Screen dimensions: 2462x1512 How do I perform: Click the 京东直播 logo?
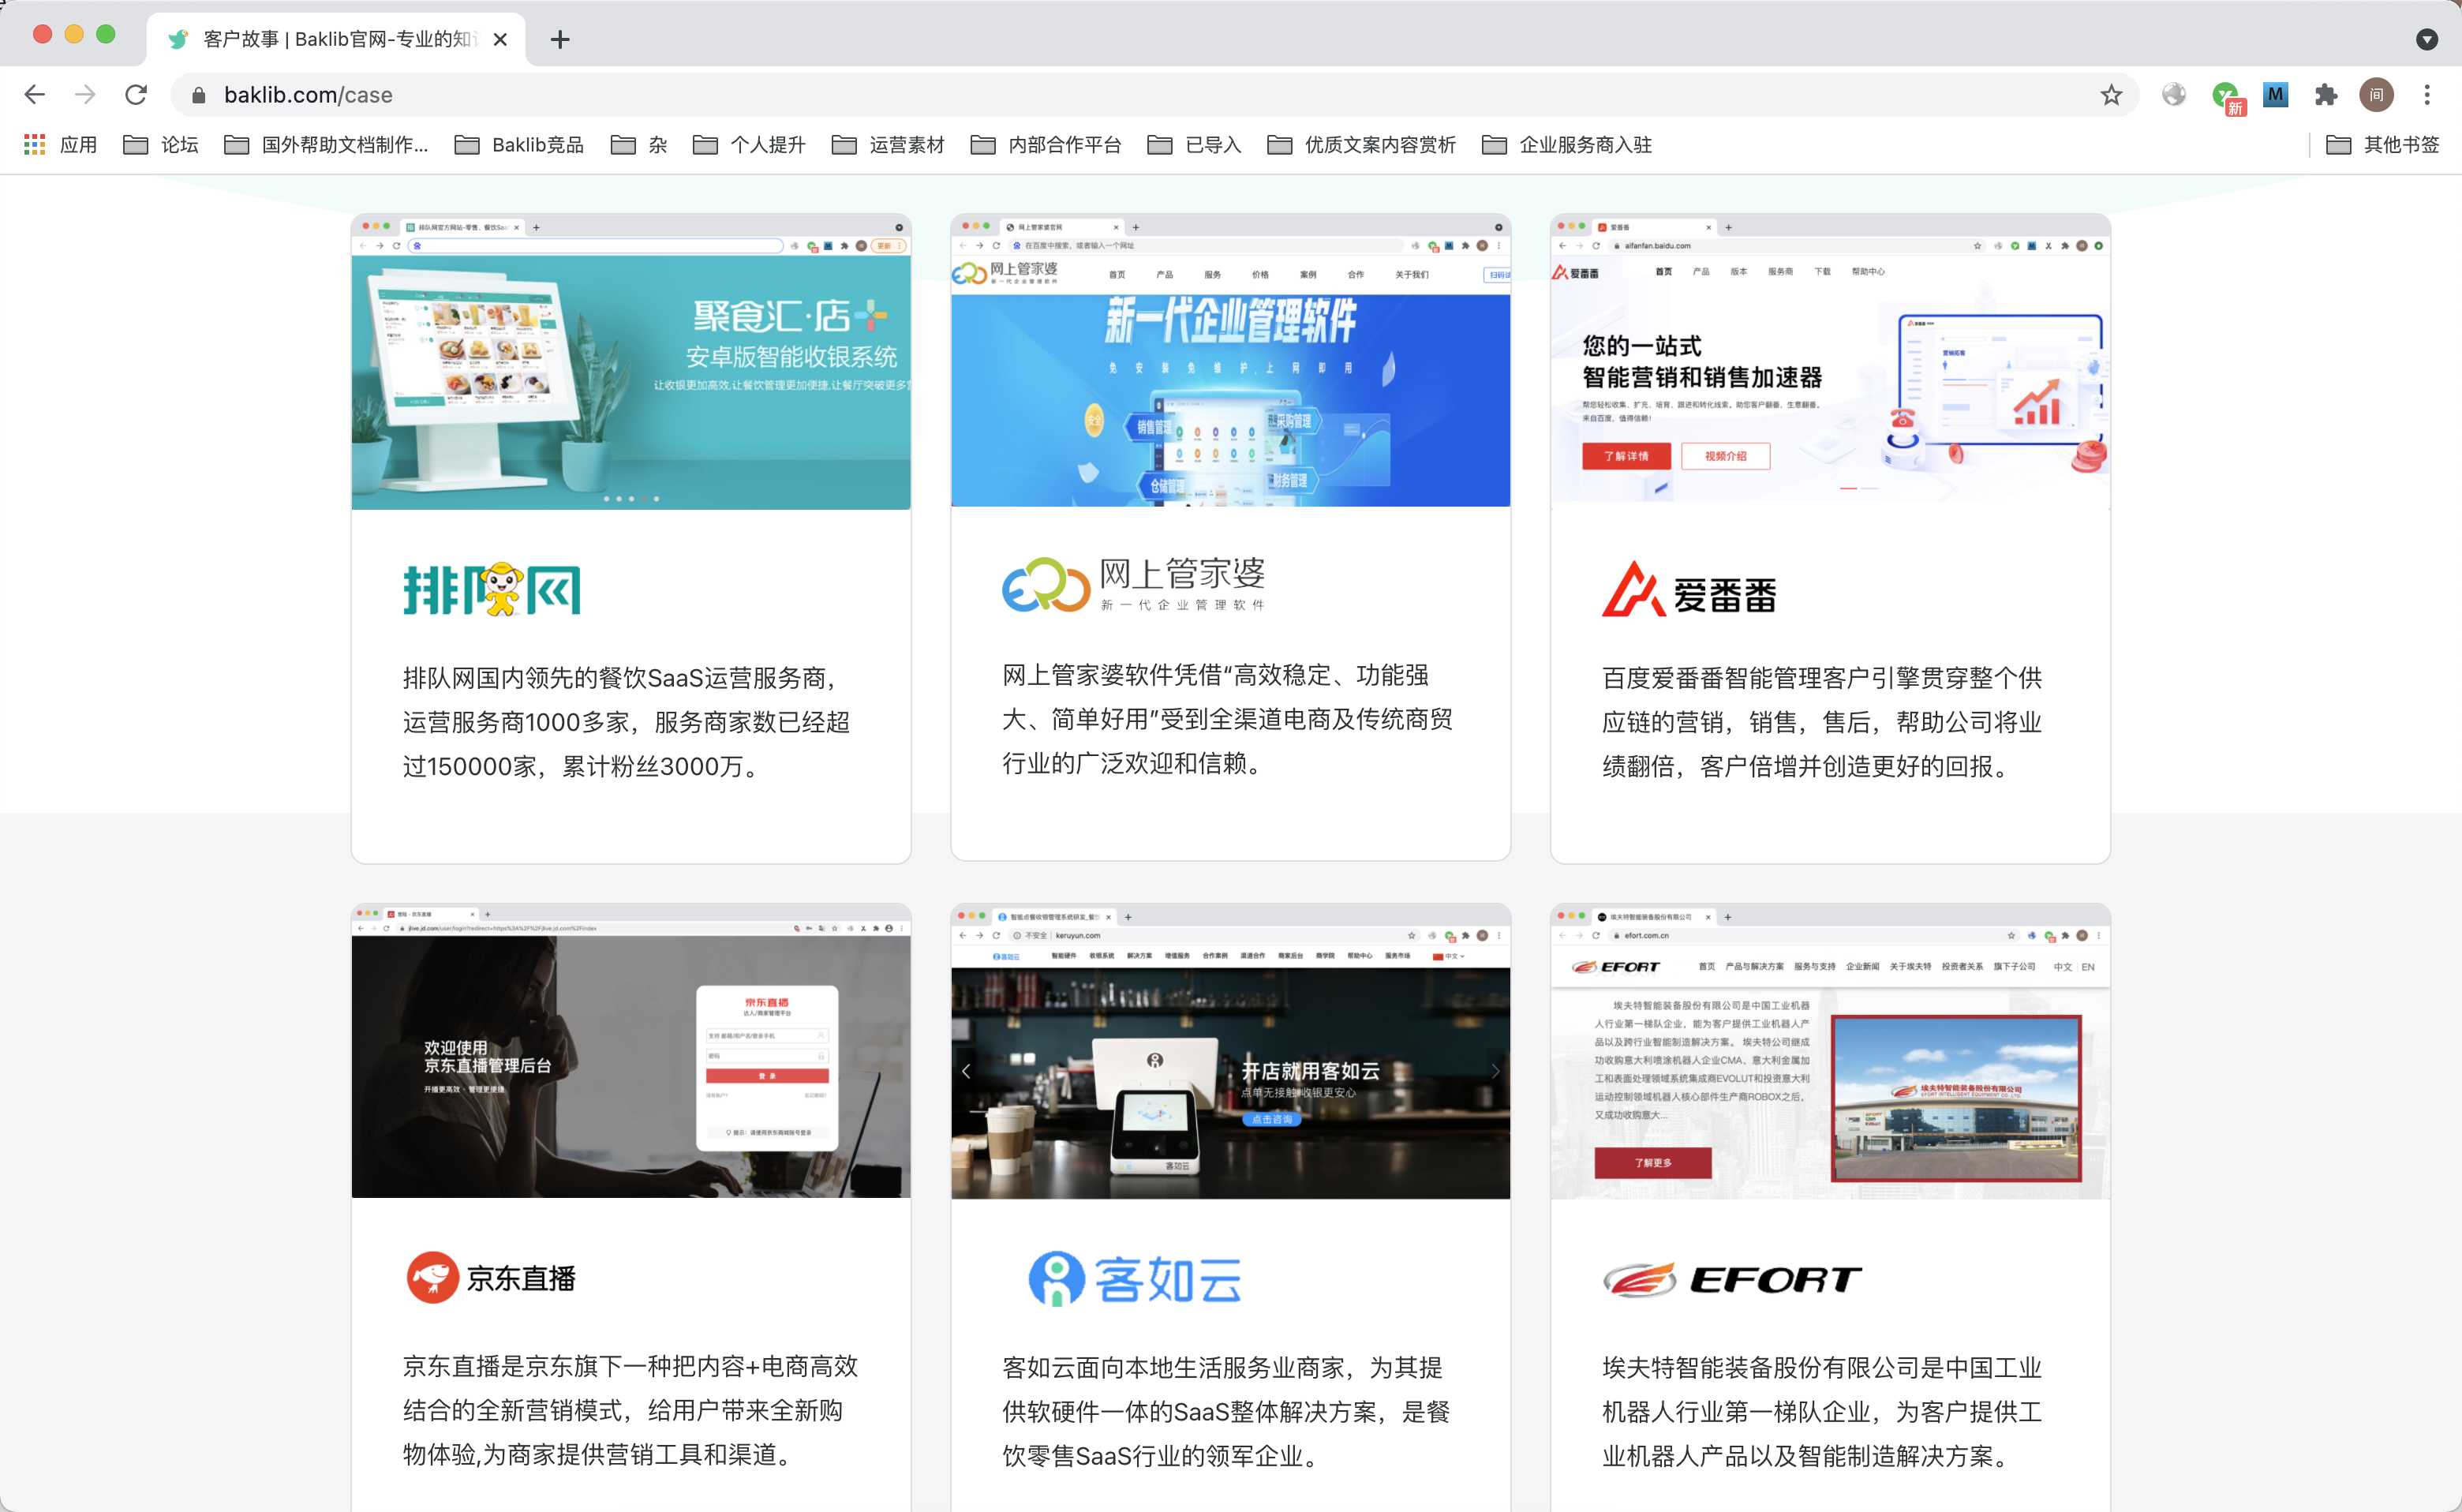point(490,1278)
